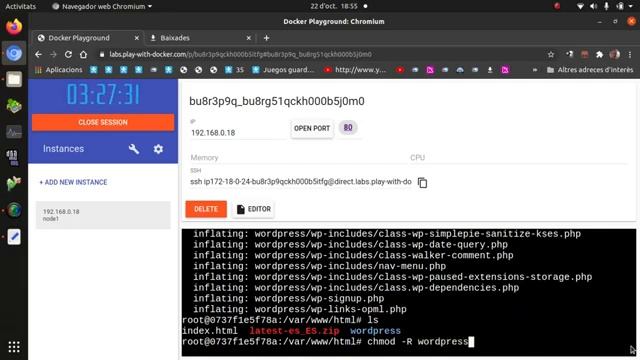Open the text editor dock icon
Screen dimensions: 640x360
(x=14, y=237)
